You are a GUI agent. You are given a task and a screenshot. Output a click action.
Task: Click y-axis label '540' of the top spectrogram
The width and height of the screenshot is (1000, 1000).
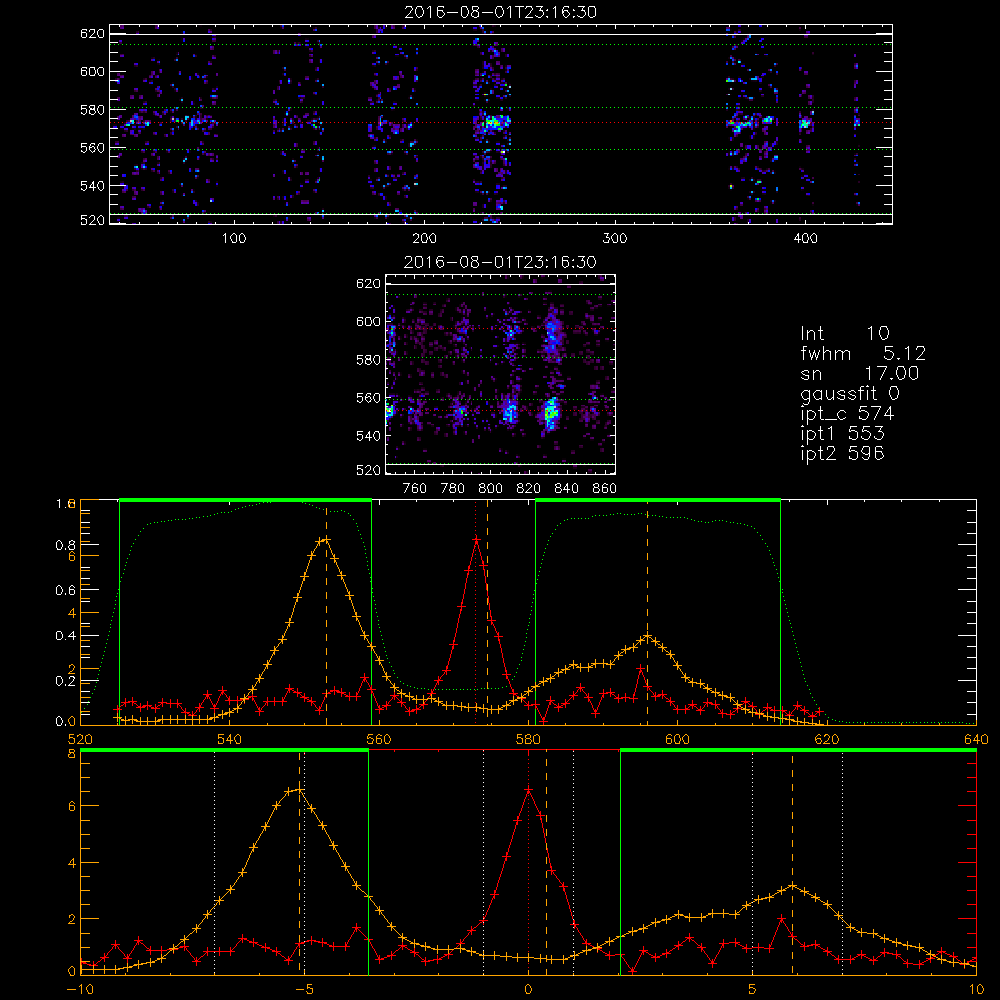(x=92, y=186)
